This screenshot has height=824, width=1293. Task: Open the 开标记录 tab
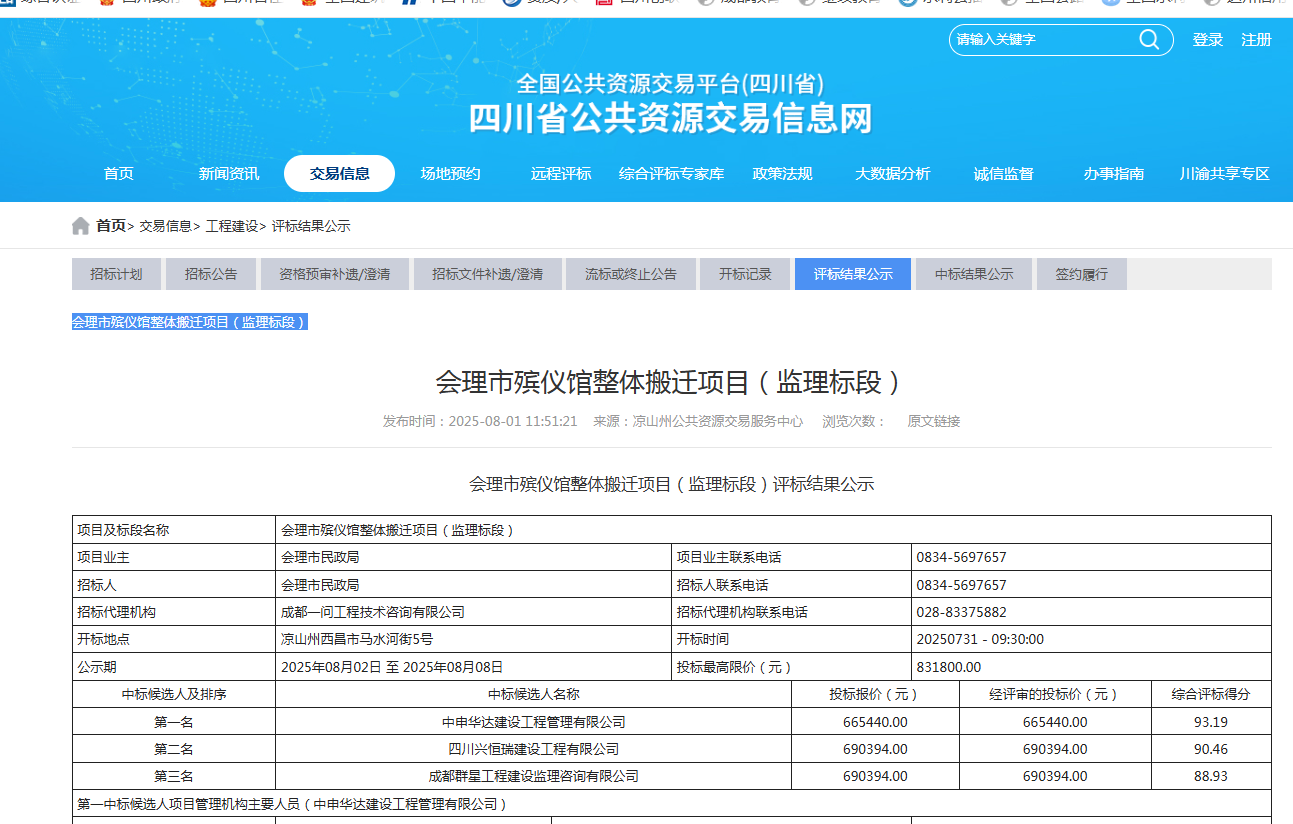745,274
